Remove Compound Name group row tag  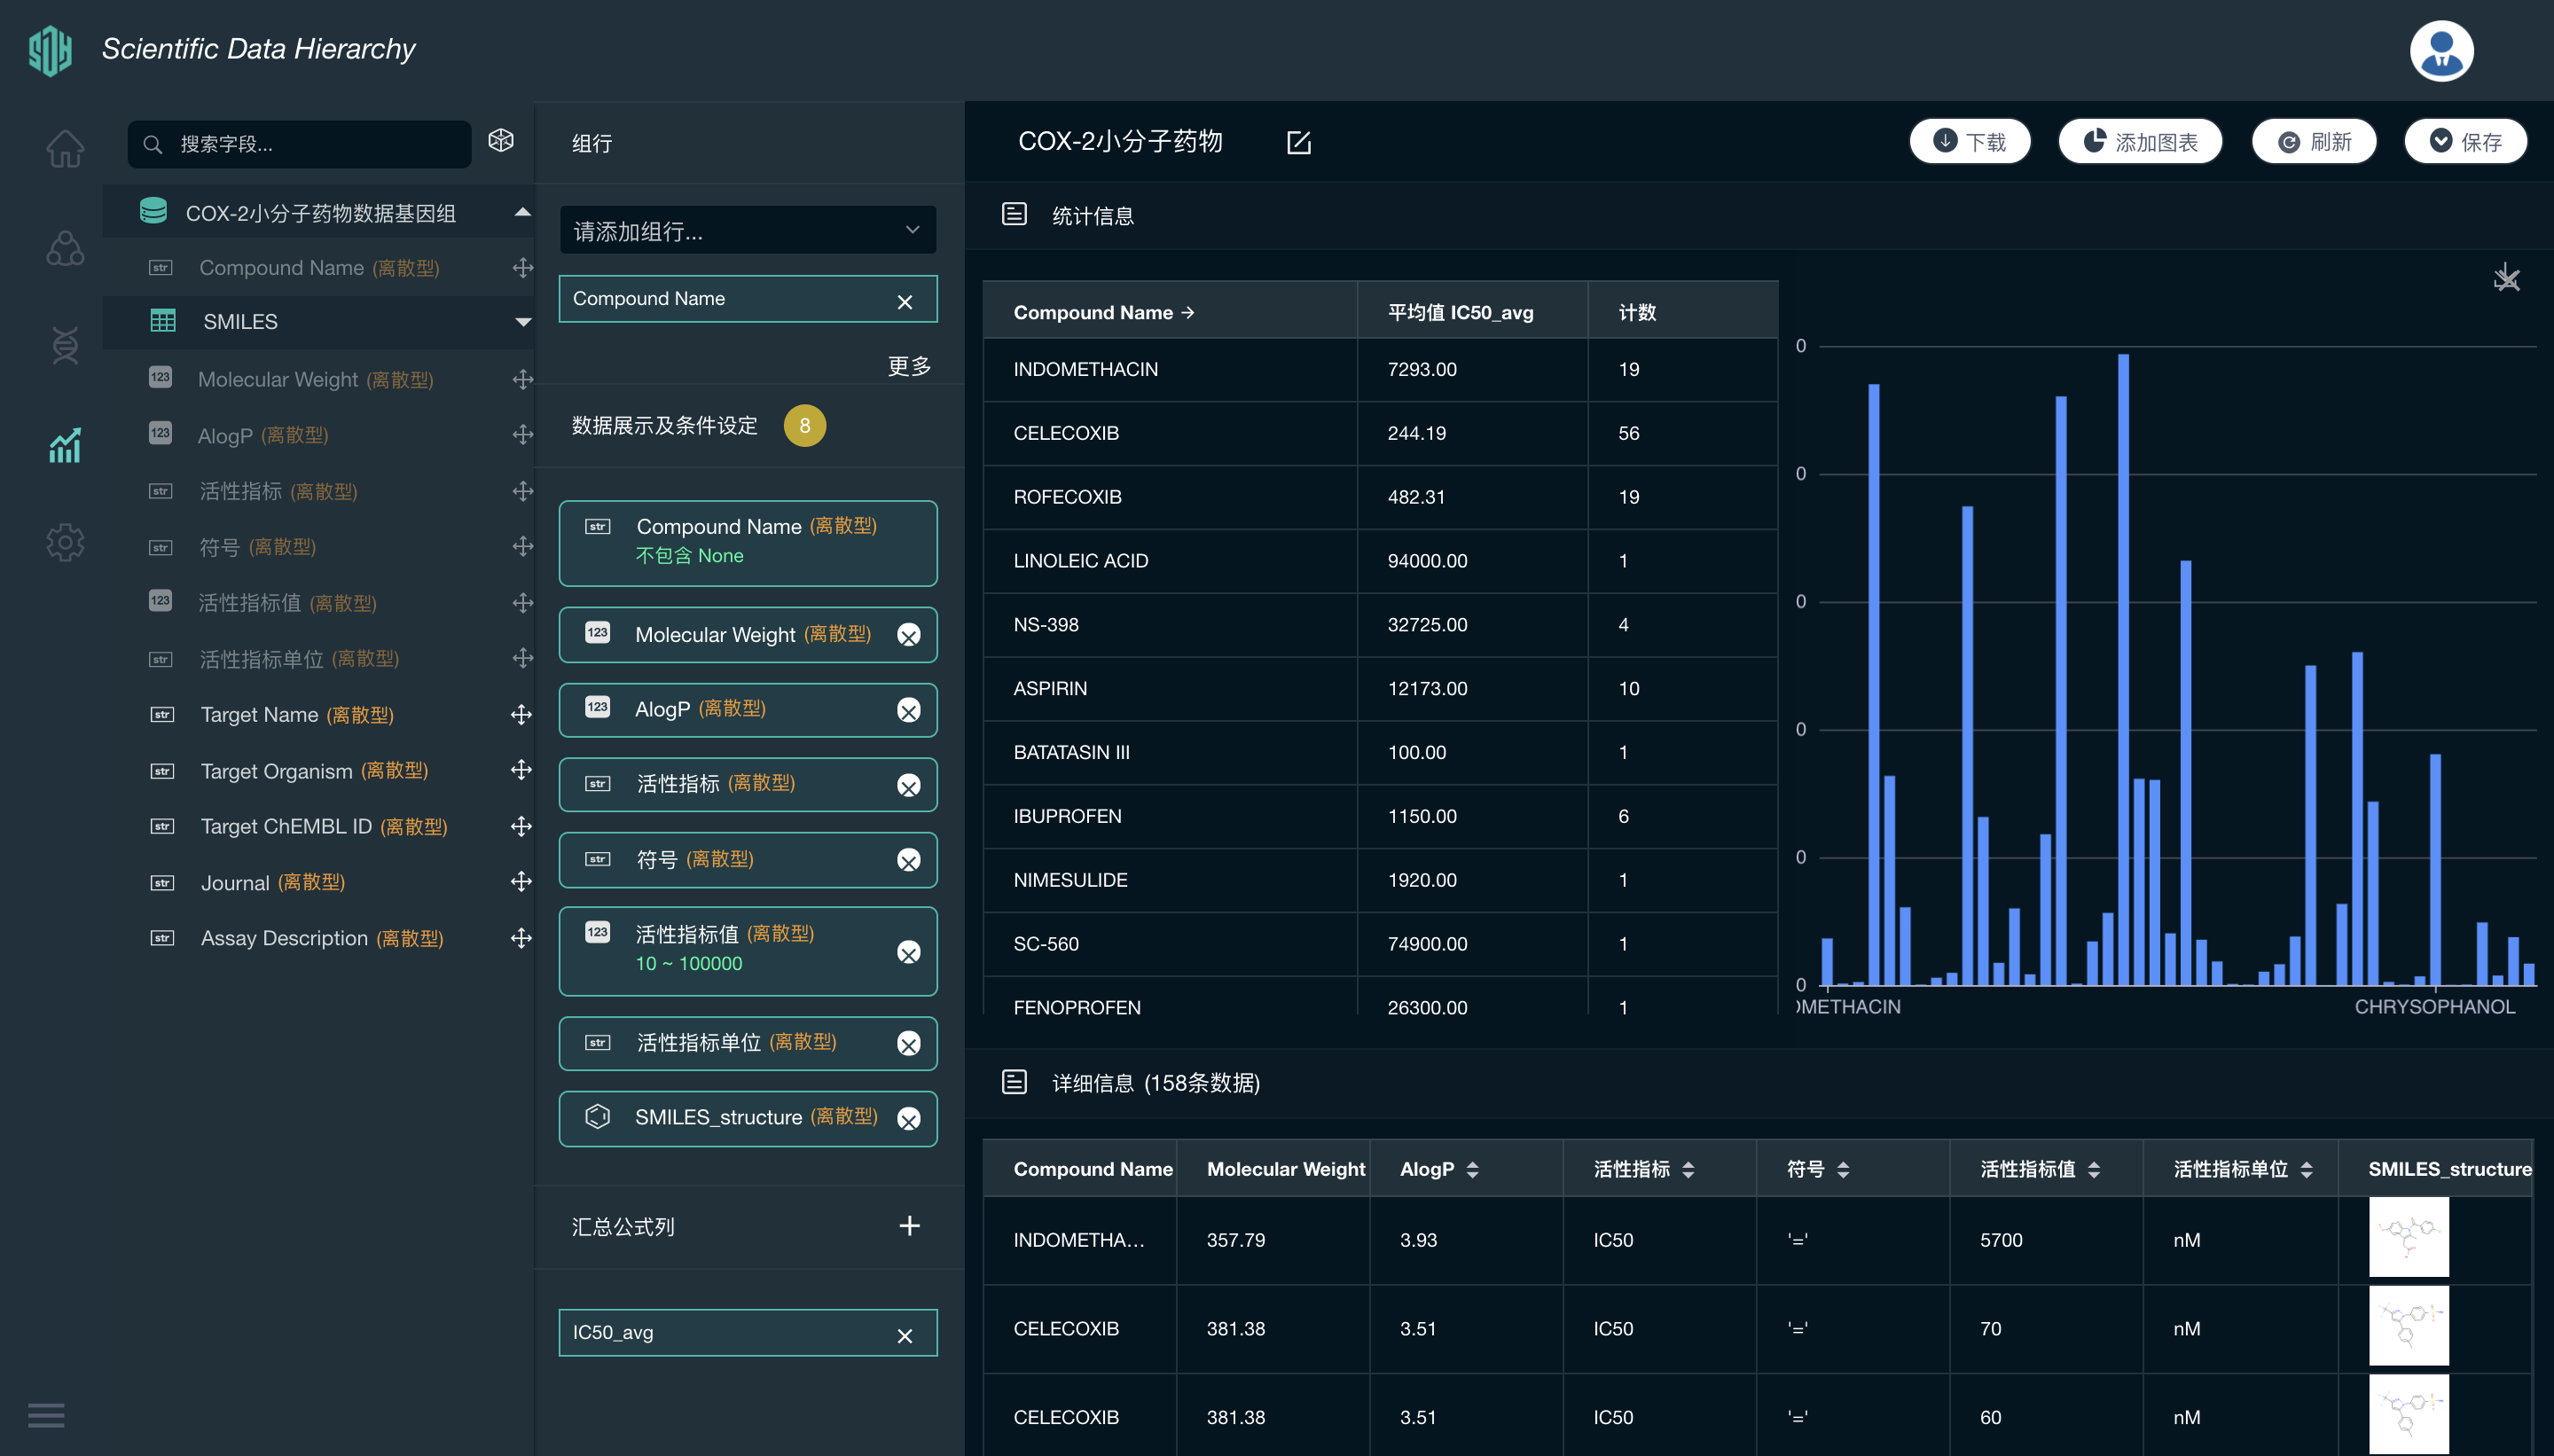click(x=905, y=302)
